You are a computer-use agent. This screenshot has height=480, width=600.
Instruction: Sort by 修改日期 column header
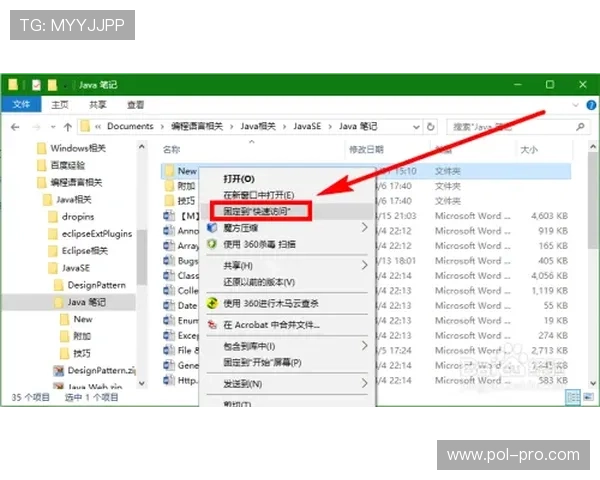[x=366, y=149]
